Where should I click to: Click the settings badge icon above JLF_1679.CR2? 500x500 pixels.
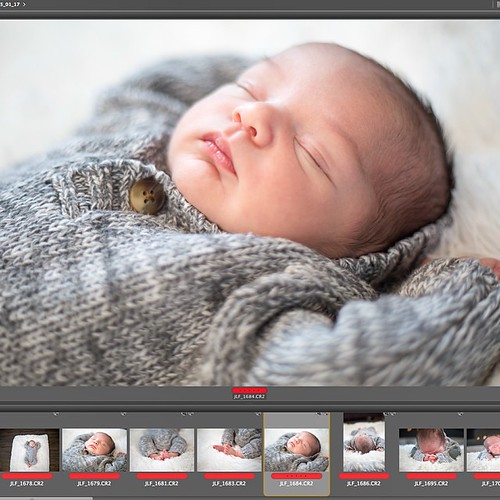123,414
